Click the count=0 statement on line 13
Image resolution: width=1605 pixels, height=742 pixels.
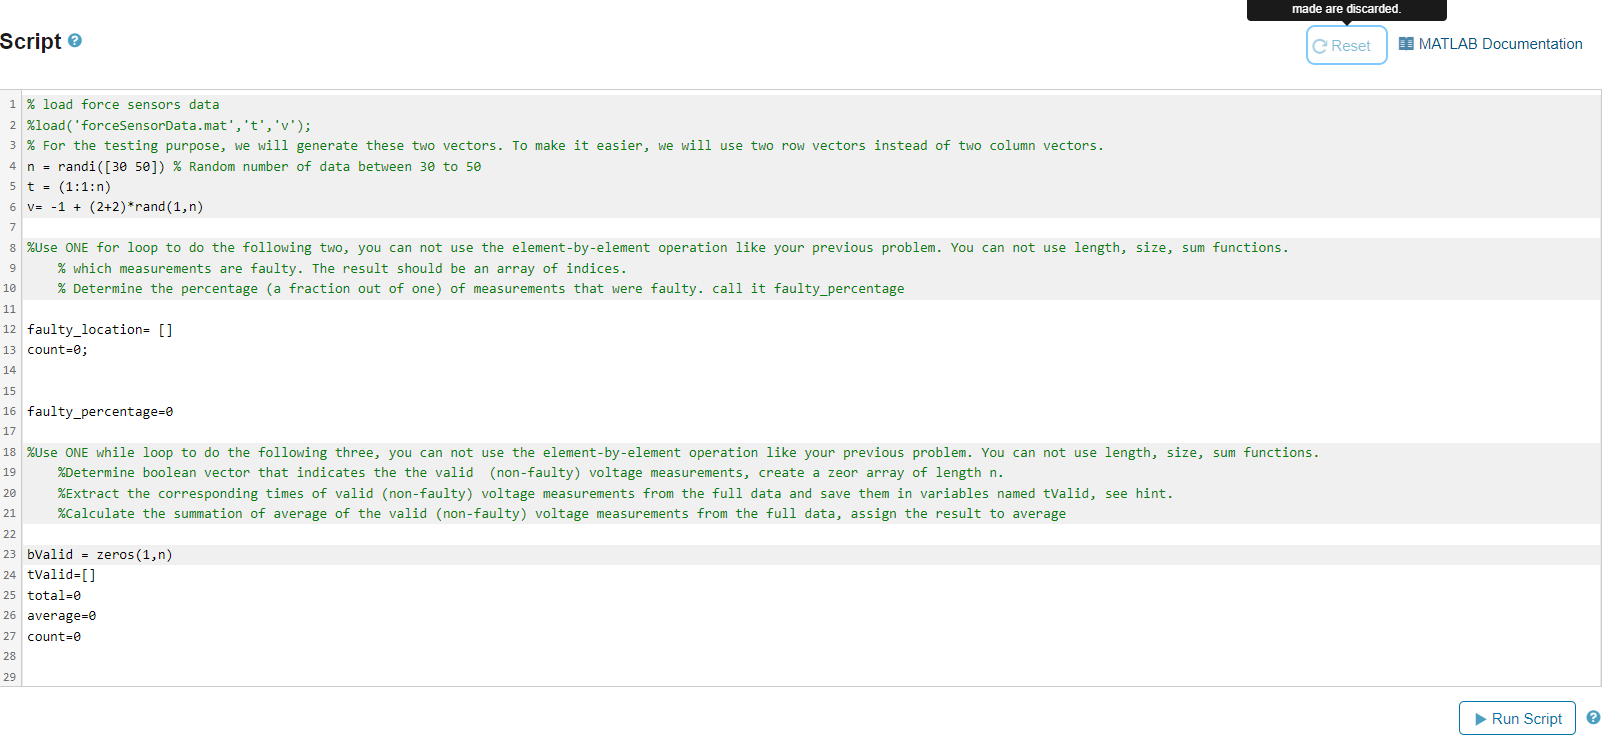(x=55, y=349)
